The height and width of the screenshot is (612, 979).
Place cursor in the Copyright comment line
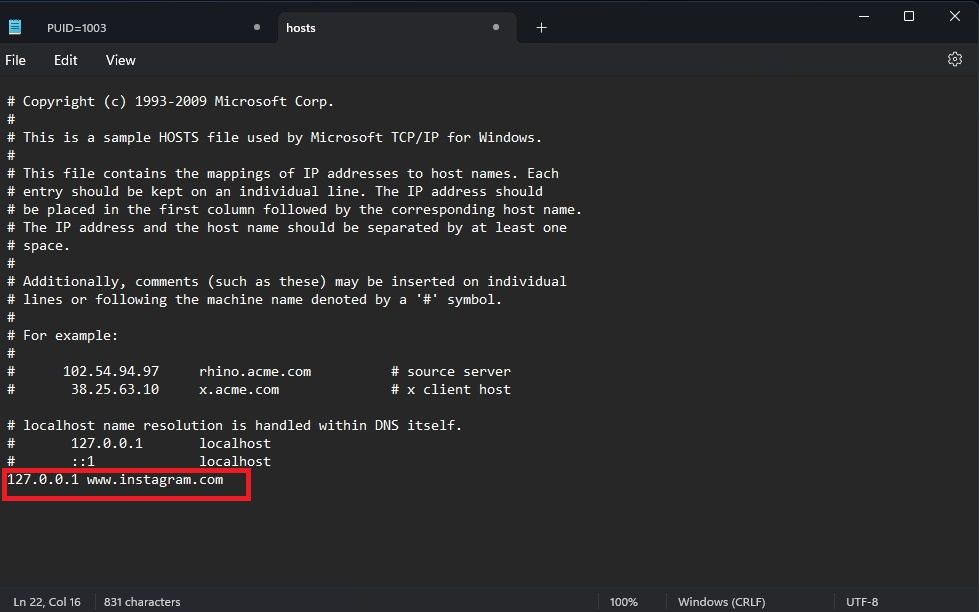coord(170,101)
